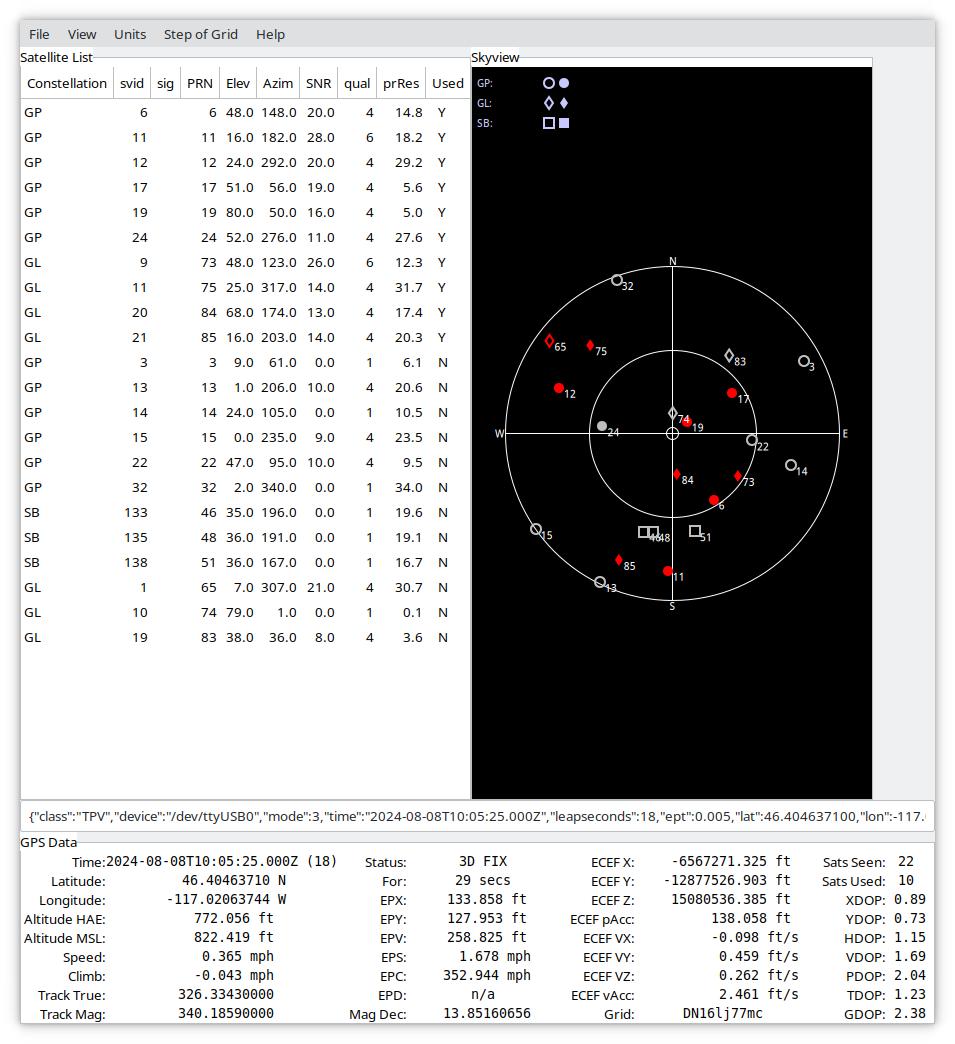Click red diamond satellite 85 marker
Image resolution: width=955 pixels, height=1044 pixels.
(619, 560)
